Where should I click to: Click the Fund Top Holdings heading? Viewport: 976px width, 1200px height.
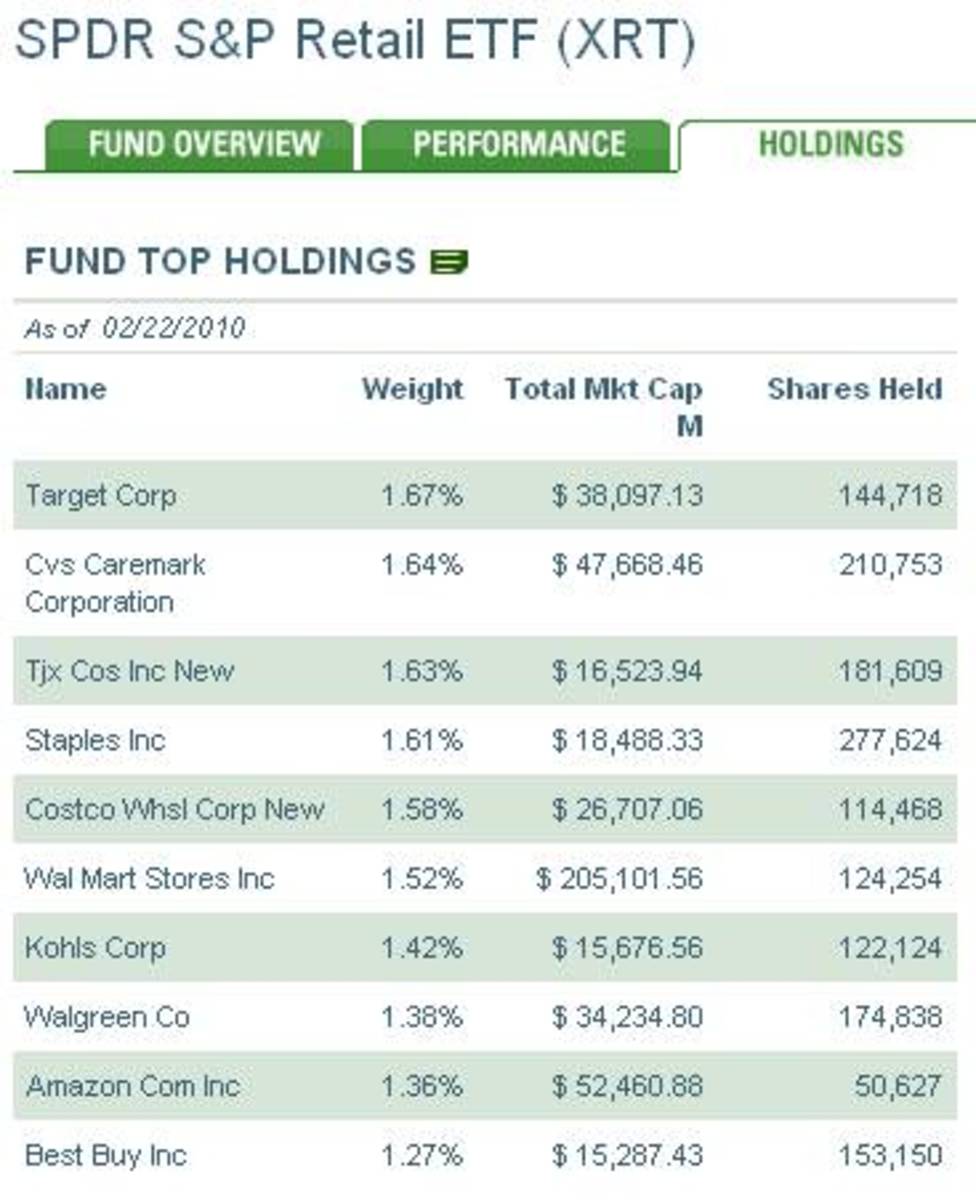(x=220, y=262)
